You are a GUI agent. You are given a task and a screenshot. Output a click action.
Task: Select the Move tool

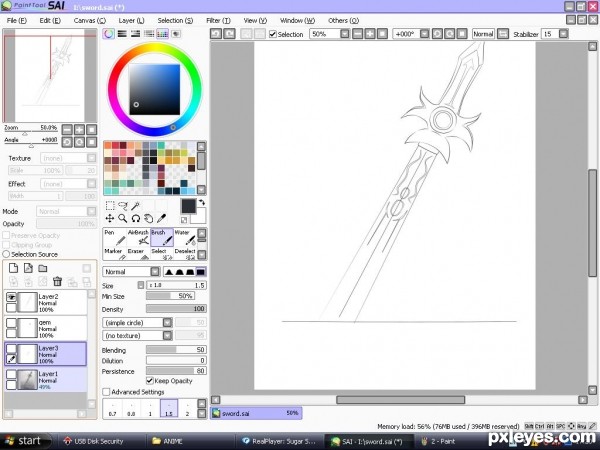[x=110, y=218]
